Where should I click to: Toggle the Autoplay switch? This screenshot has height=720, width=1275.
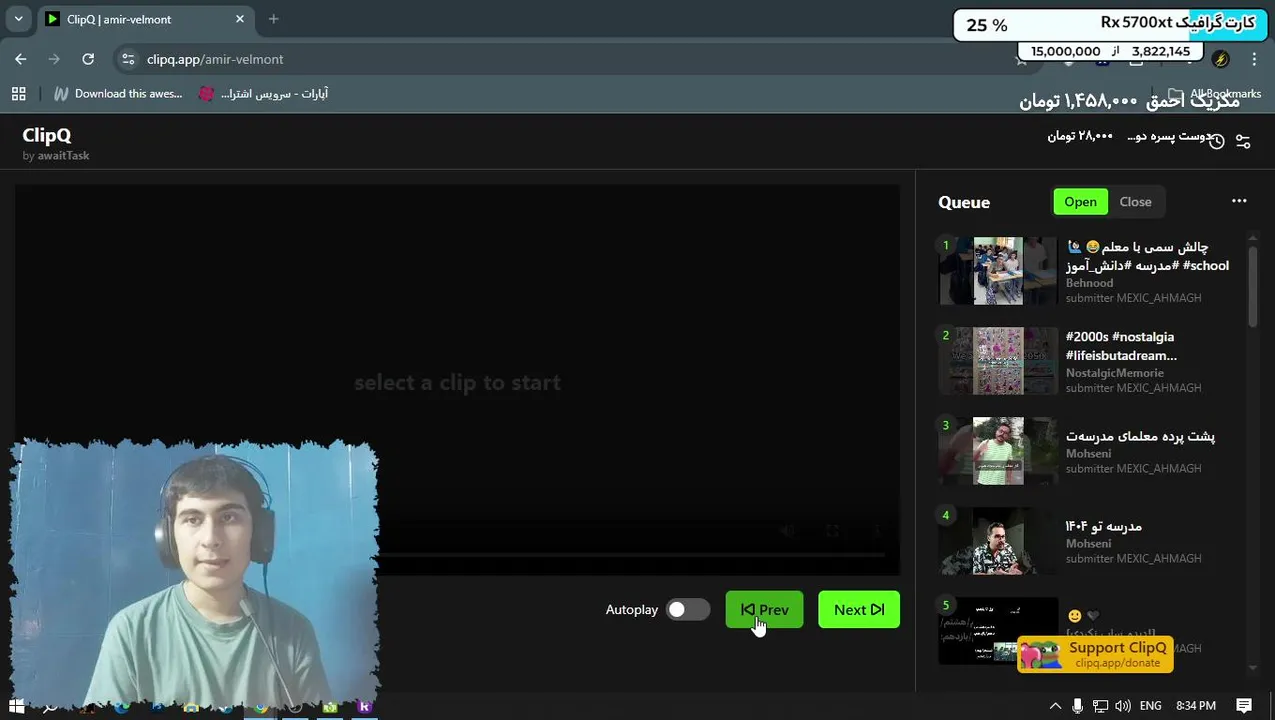[688, 609]
